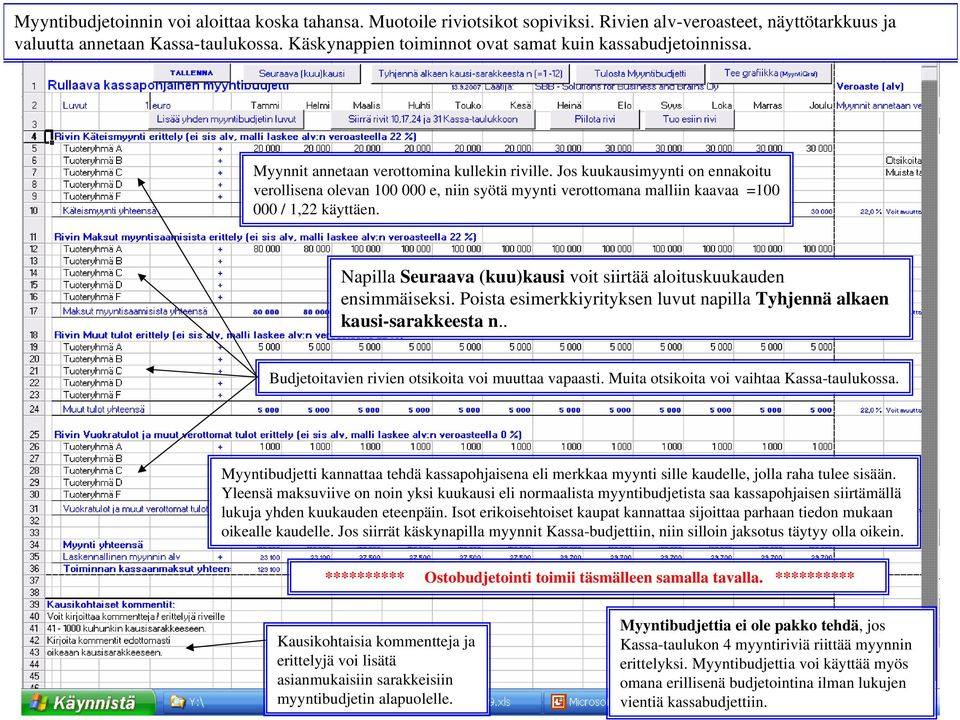Select the Myynti yhteensä row label
The image size is (960, 720).
point(103,544)
